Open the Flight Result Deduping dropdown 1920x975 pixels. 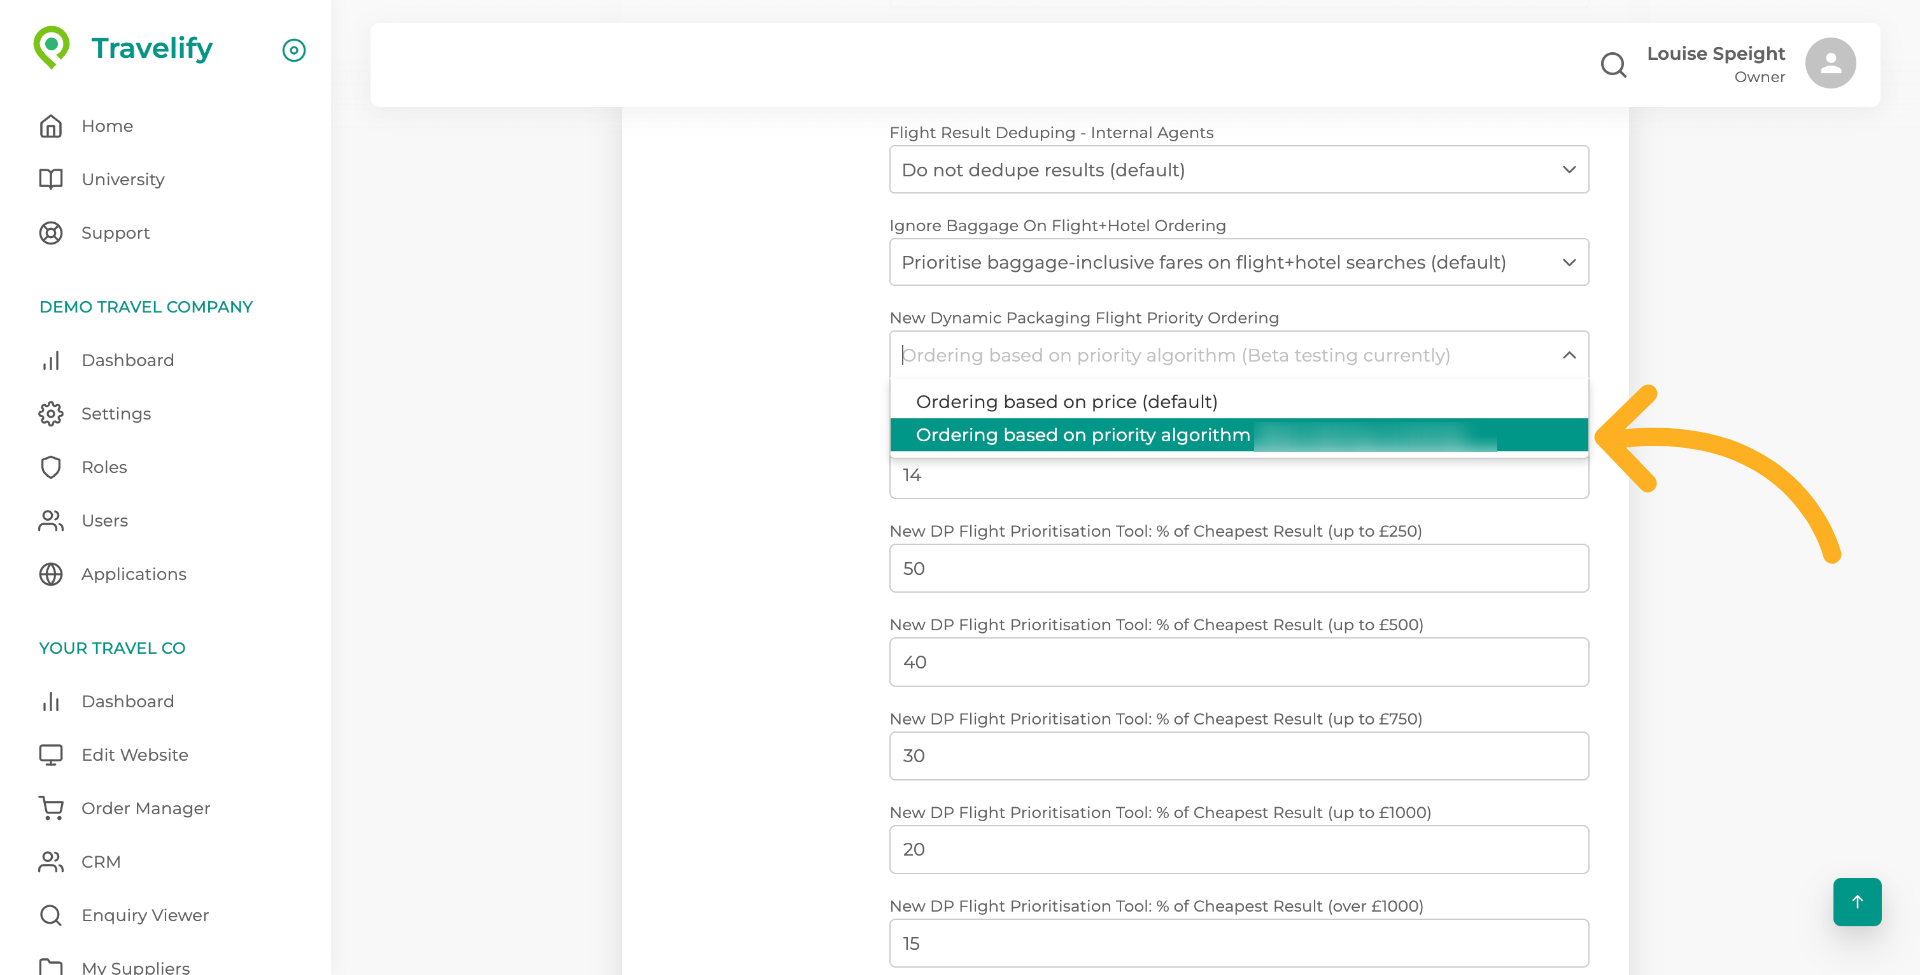tap(1238, 169)
